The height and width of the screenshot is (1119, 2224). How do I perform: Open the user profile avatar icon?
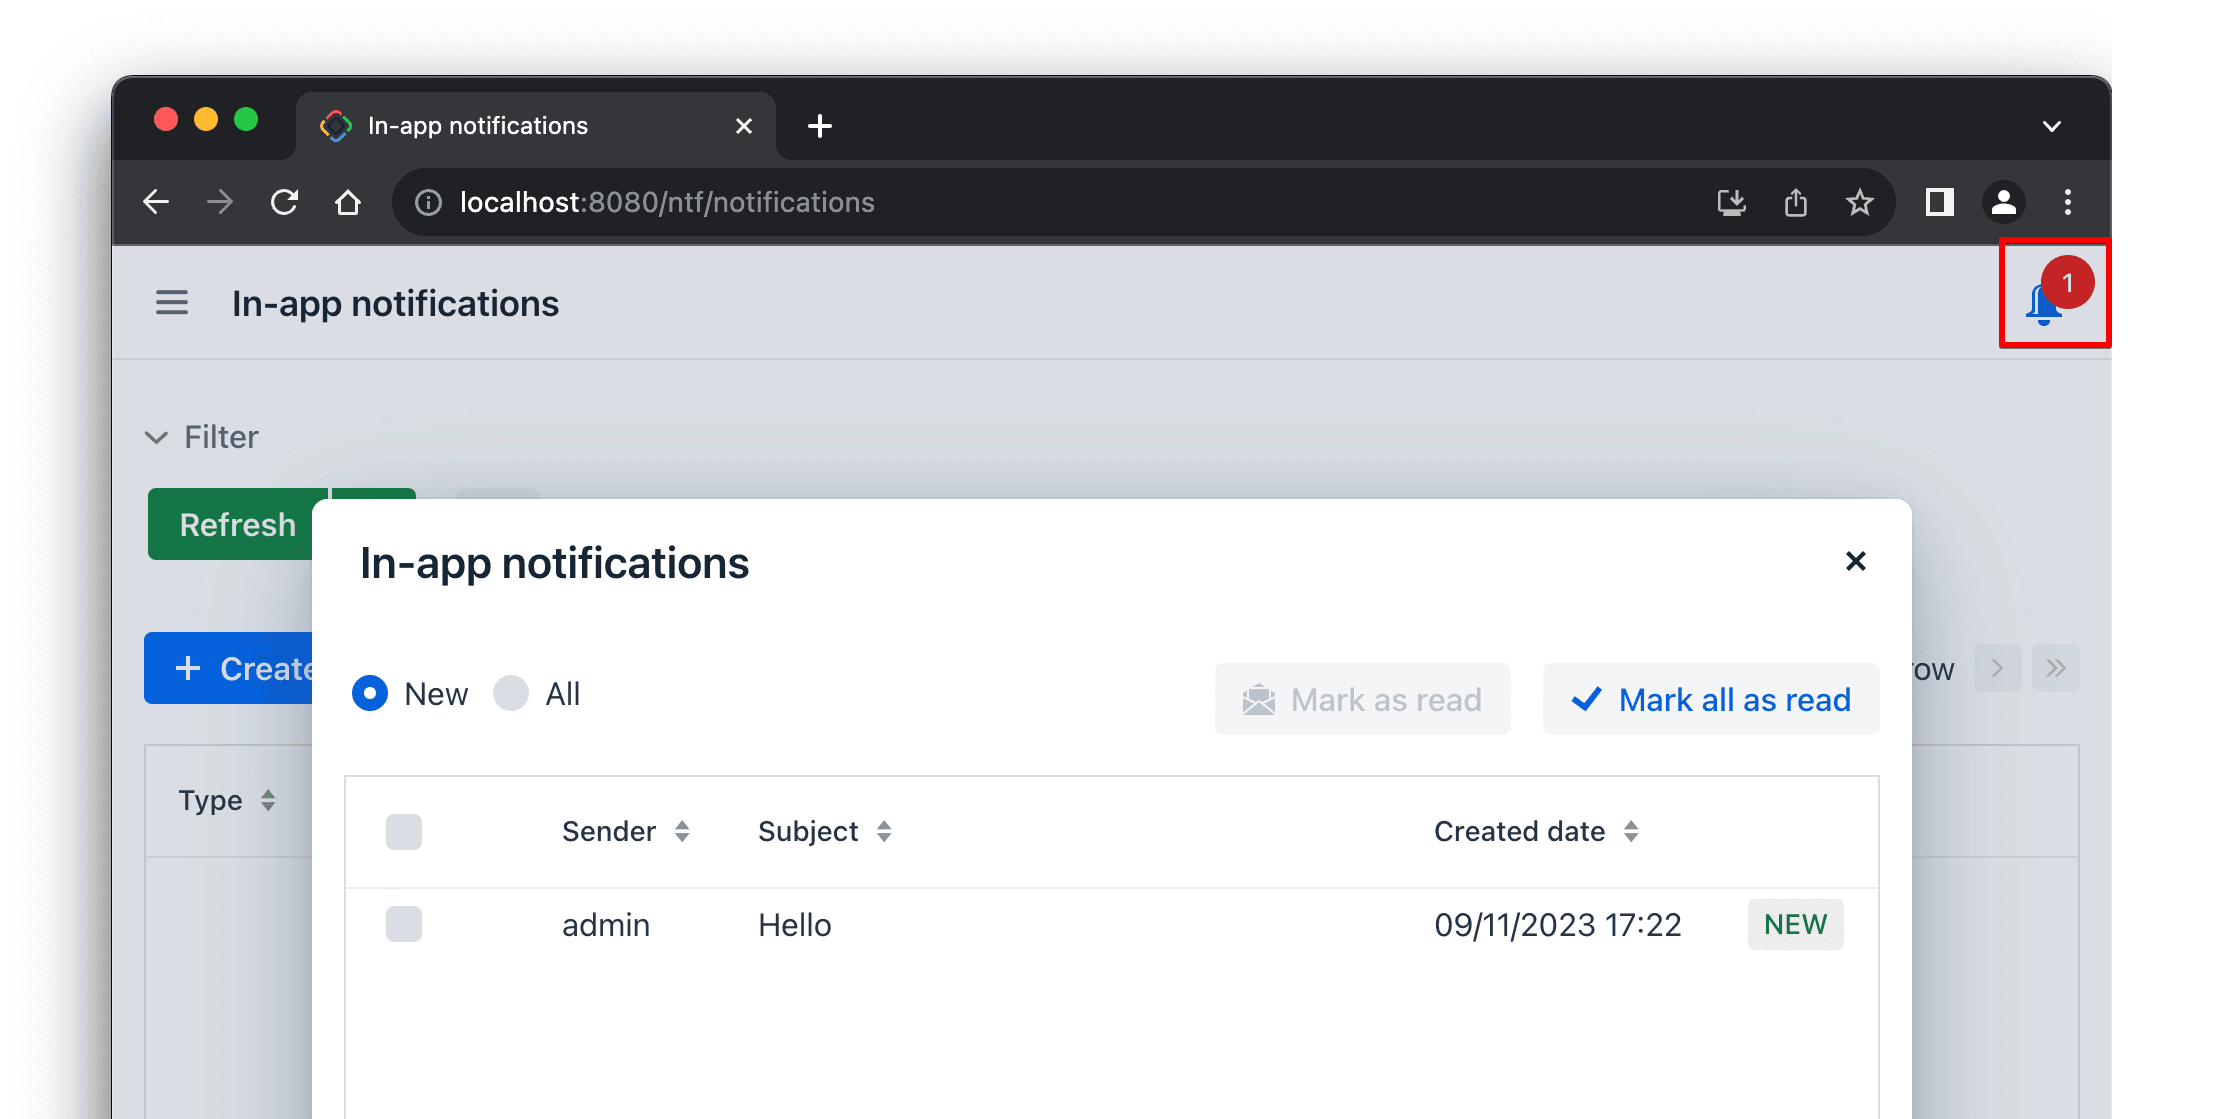click(2003, 203)
